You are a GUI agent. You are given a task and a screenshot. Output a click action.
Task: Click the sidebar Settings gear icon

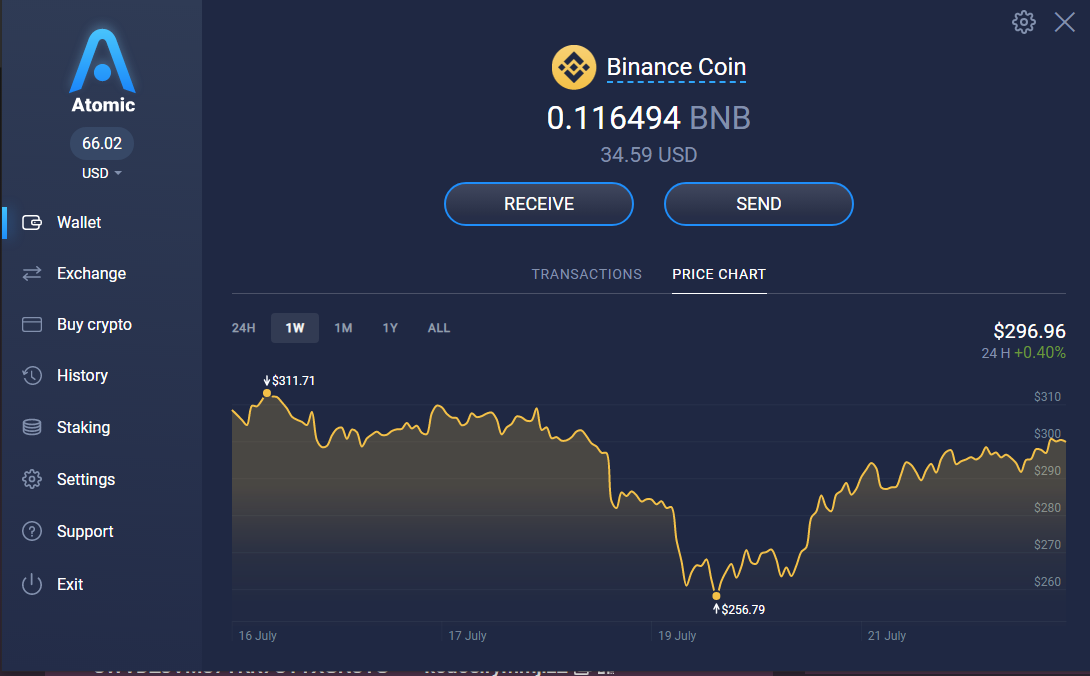coord(32,479)
